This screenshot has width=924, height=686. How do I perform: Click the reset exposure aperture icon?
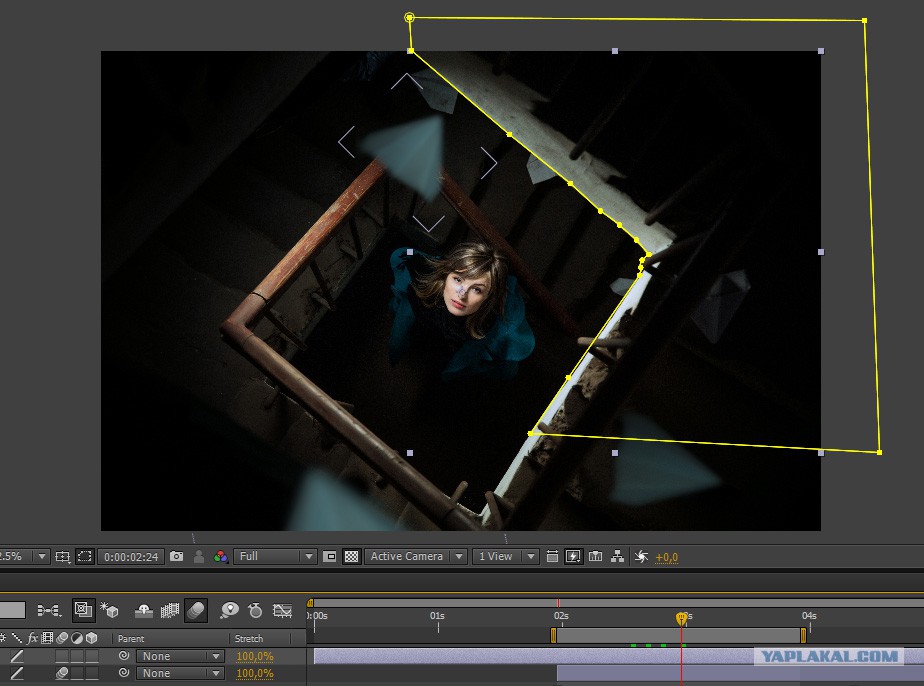(641, 556)
